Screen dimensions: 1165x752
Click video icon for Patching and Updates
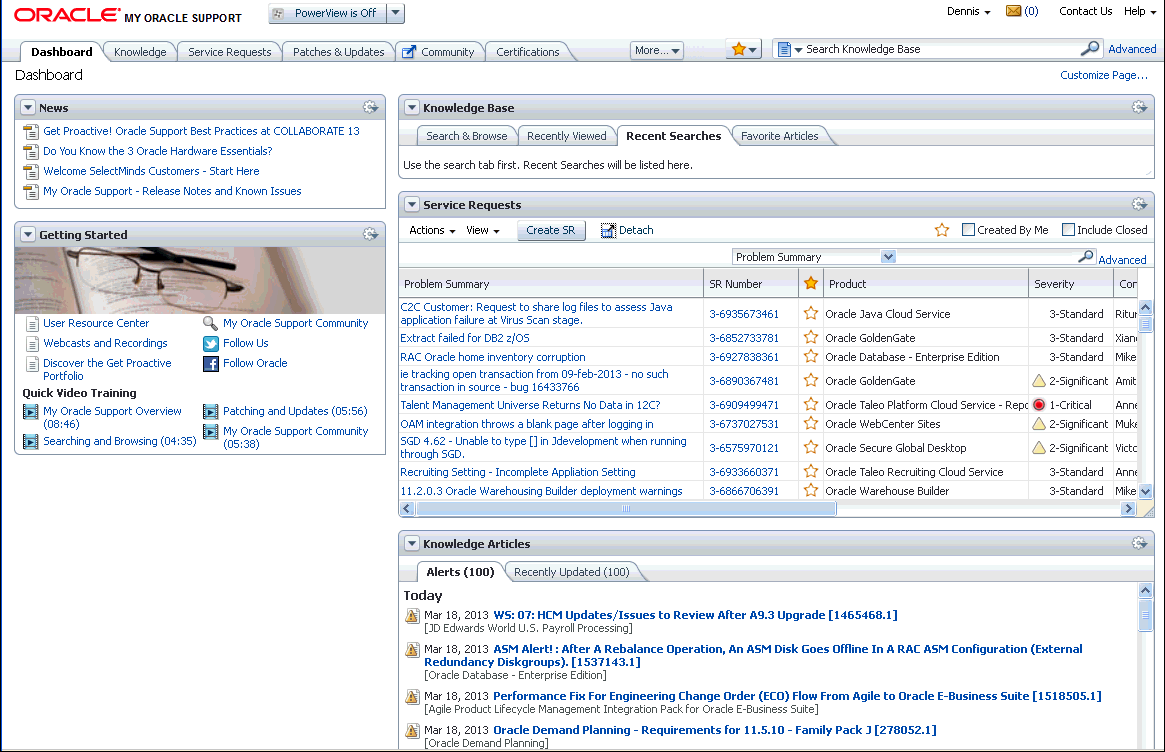[211, 412]
